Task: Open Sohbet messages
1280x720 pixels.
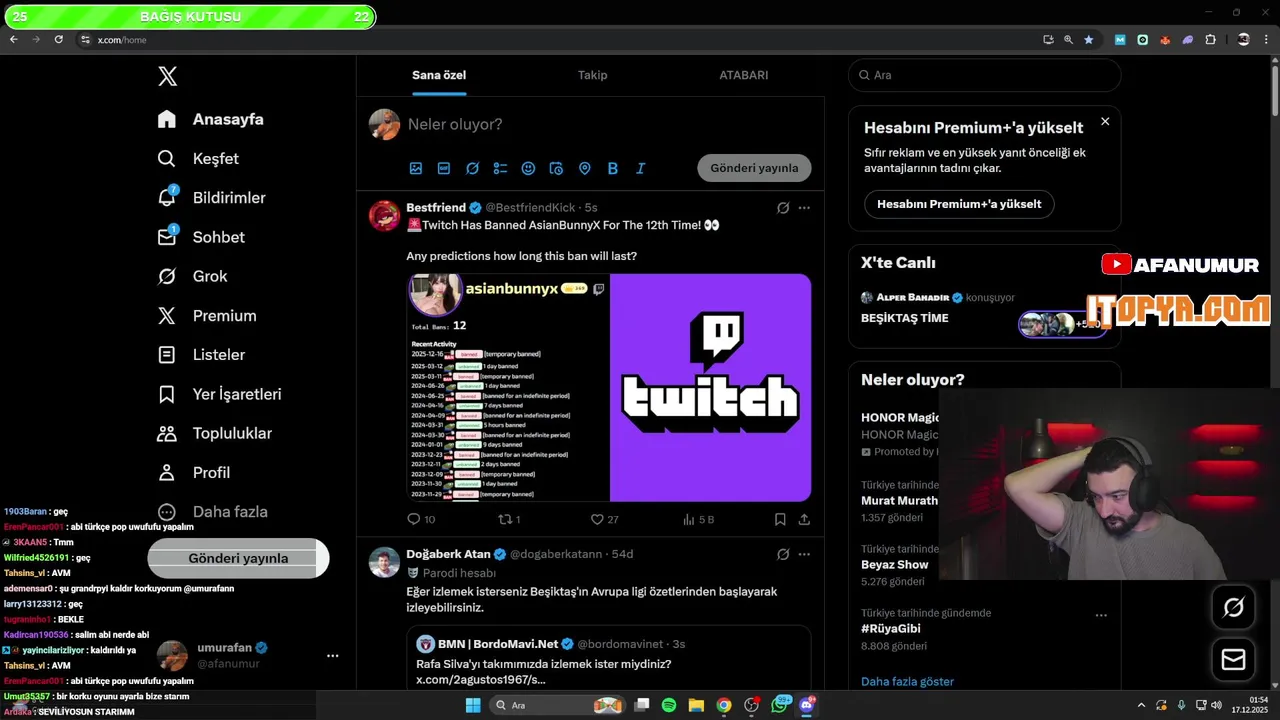Action: (x=201, y=237)
